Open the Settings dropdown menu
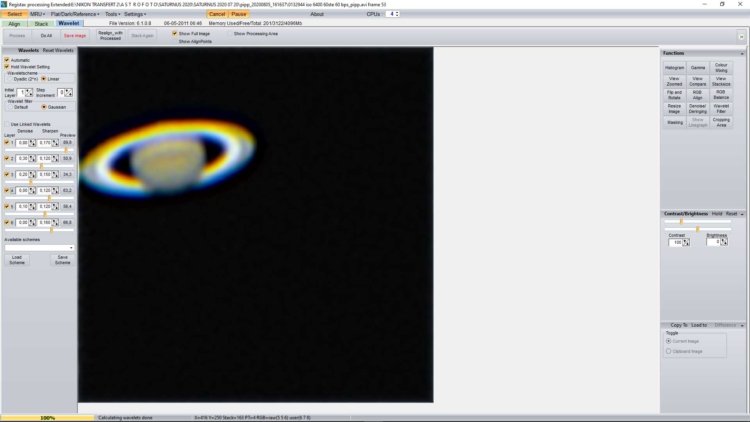 point(135,14)
